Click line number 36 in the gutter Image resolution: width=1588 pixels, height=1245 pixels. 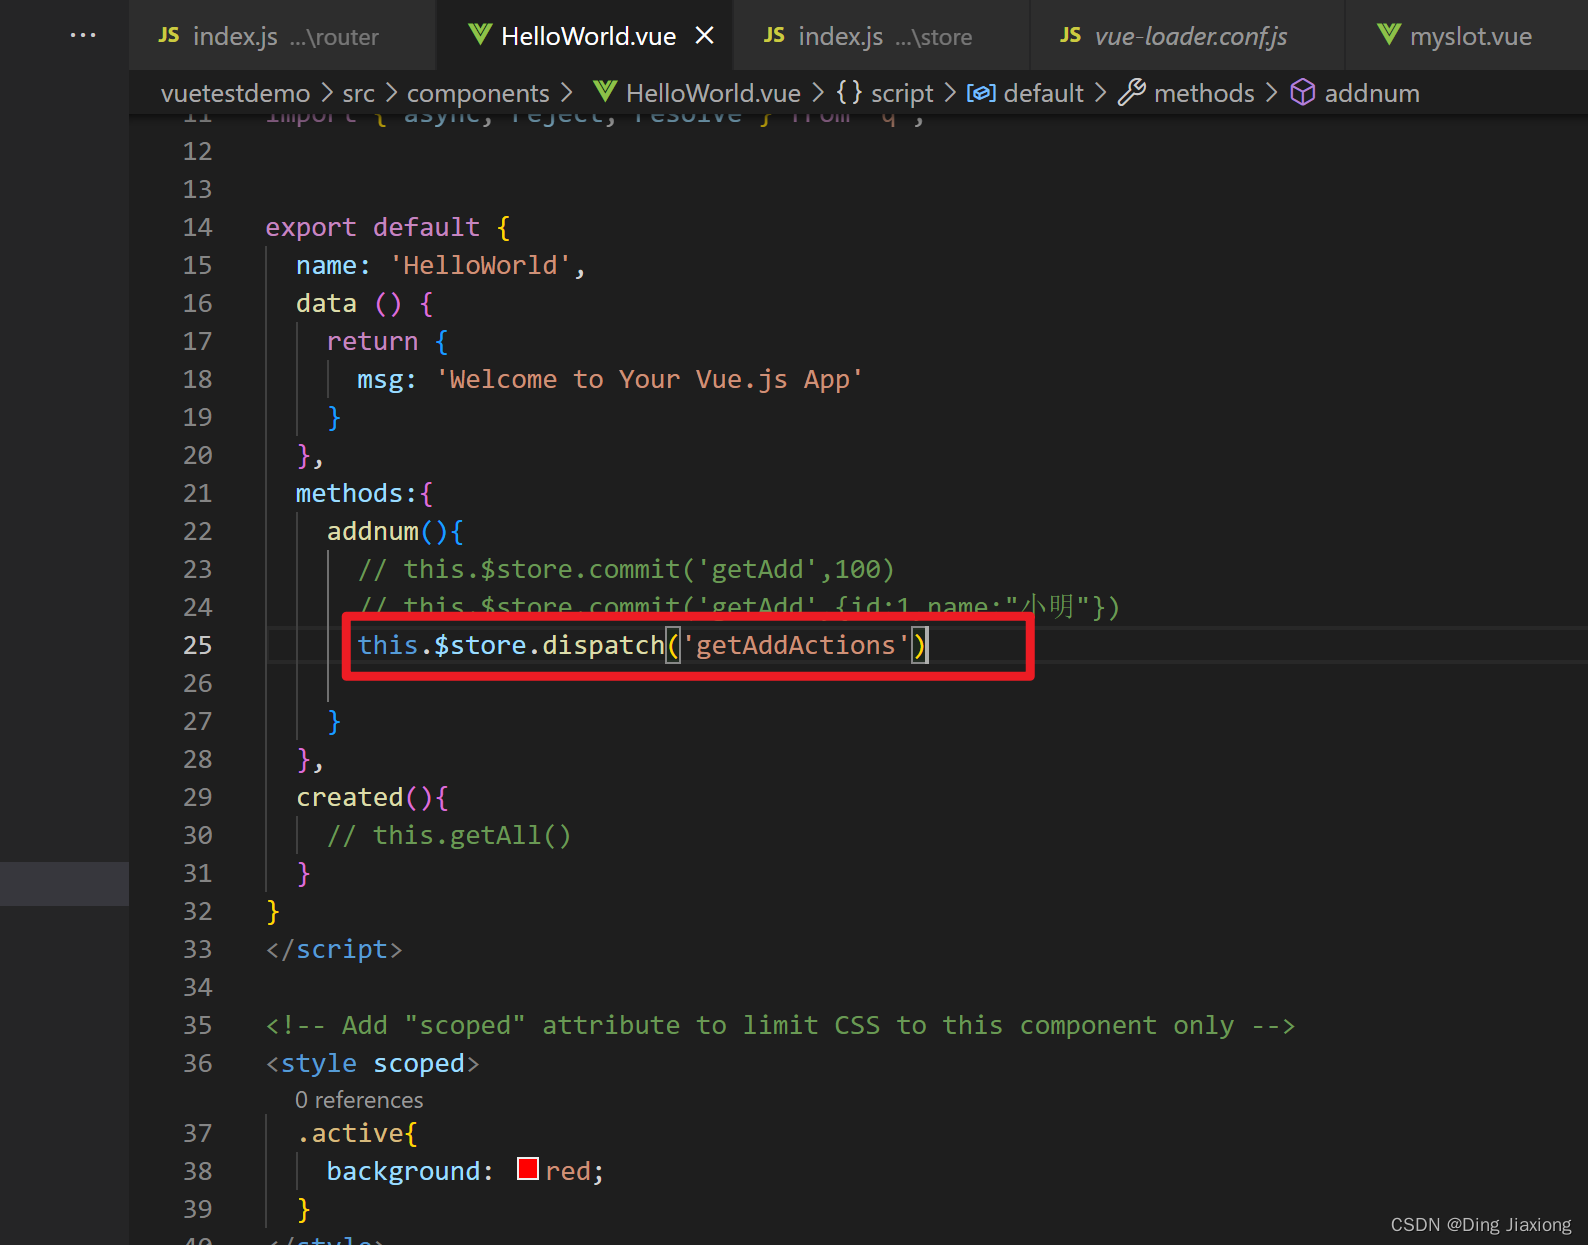pyautogui.click(x=198, y=1063)
